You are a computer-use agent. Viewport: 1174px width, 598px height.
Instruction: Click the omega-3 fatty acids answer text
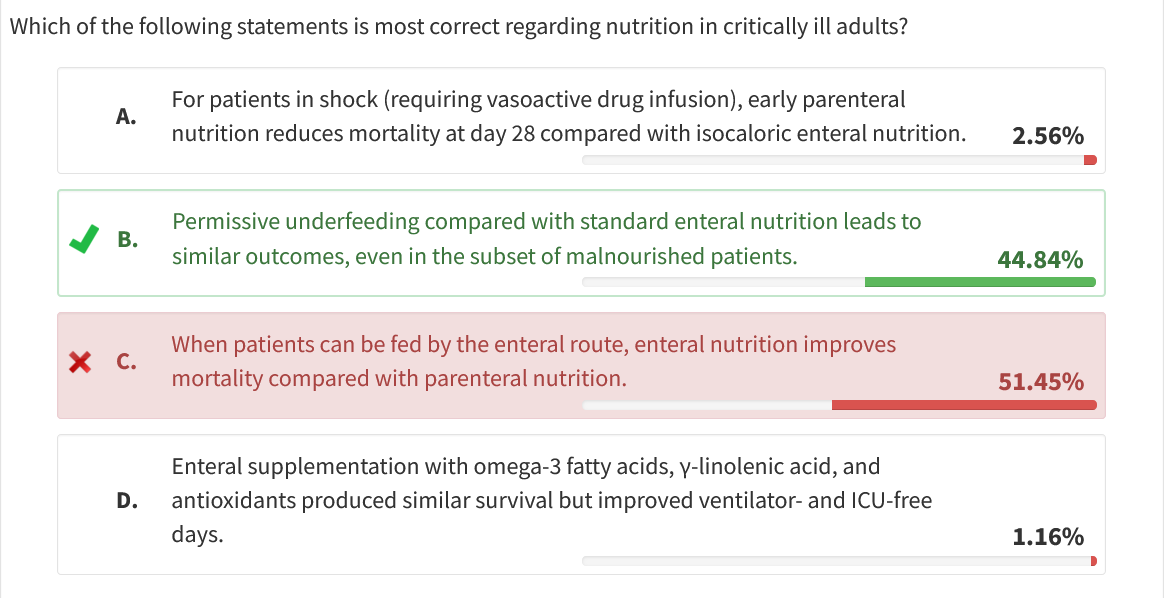[x=551, y=500]
